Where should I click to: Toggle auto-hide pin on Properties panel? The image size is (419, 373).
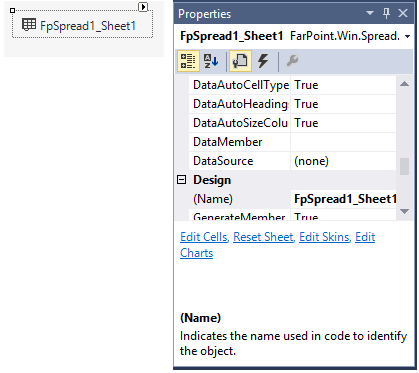tap(387, 13)
